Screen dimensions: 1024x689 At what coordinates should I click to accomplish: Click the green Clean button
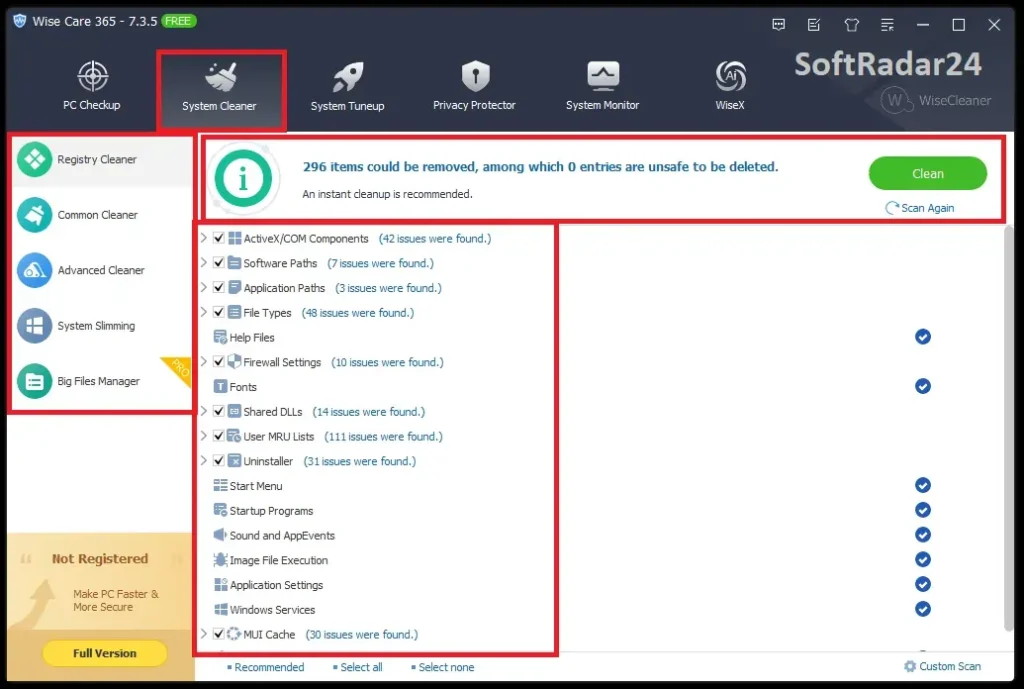pos(928,173)
